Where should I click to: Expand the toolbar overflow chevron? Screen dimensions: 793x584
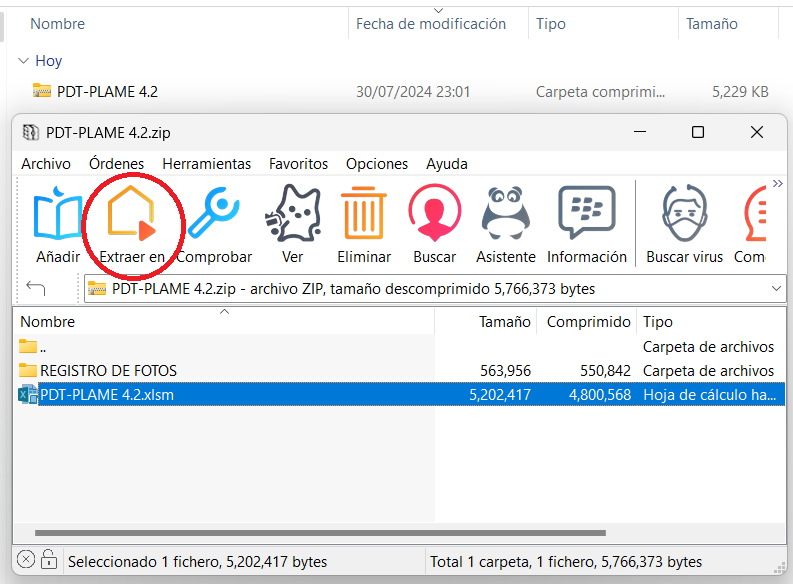(x=778, y=184)
